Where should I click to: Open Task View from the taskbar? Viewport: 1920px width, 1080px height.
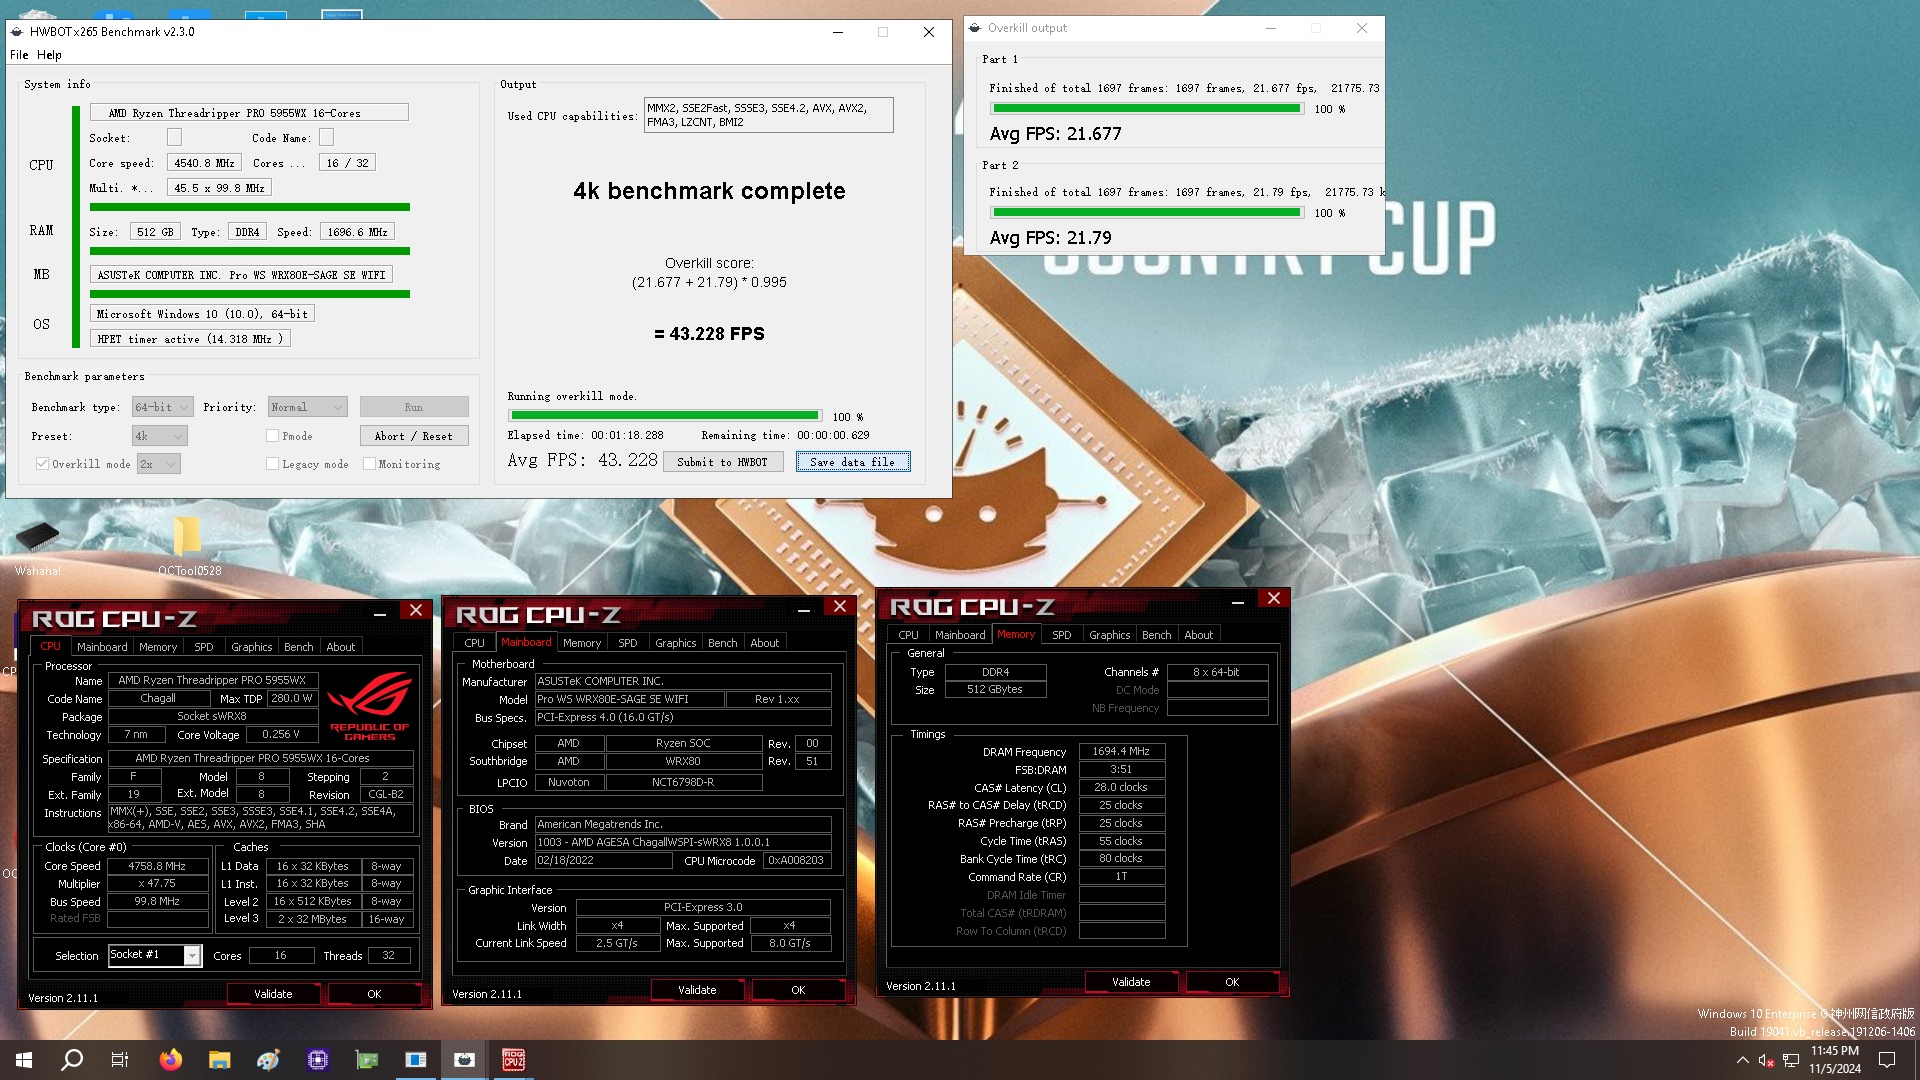(x=120, y=1060)
